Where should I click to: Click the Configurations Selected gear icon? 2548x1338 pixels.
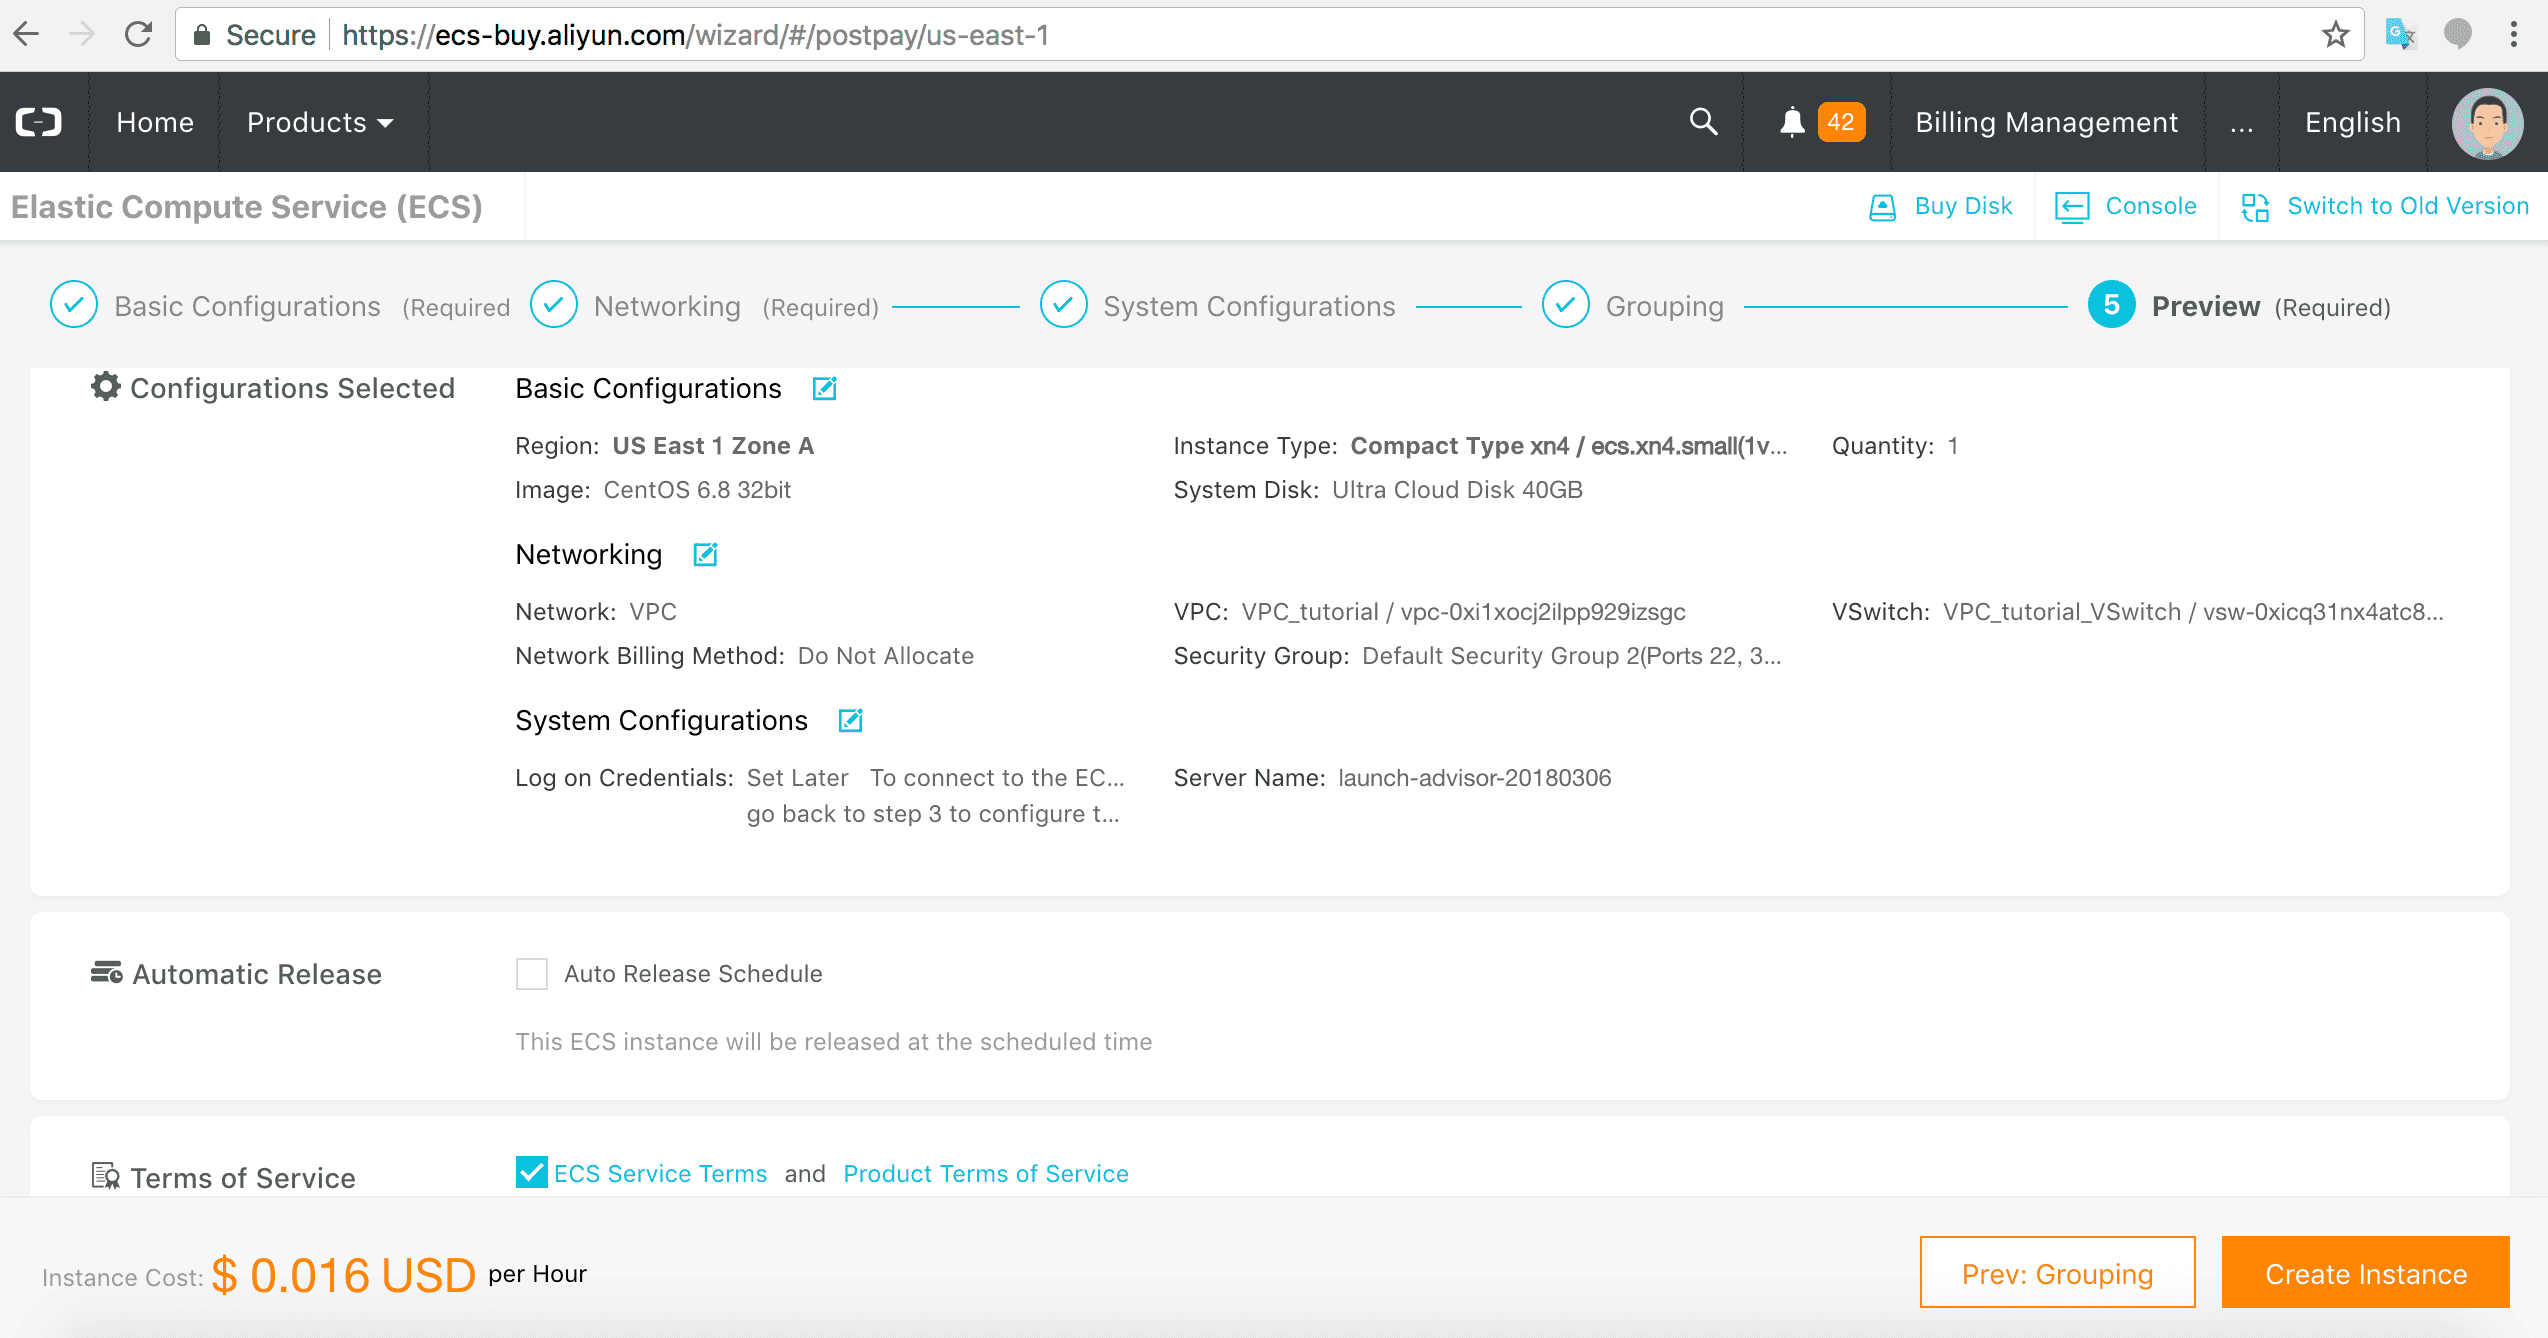106,386
